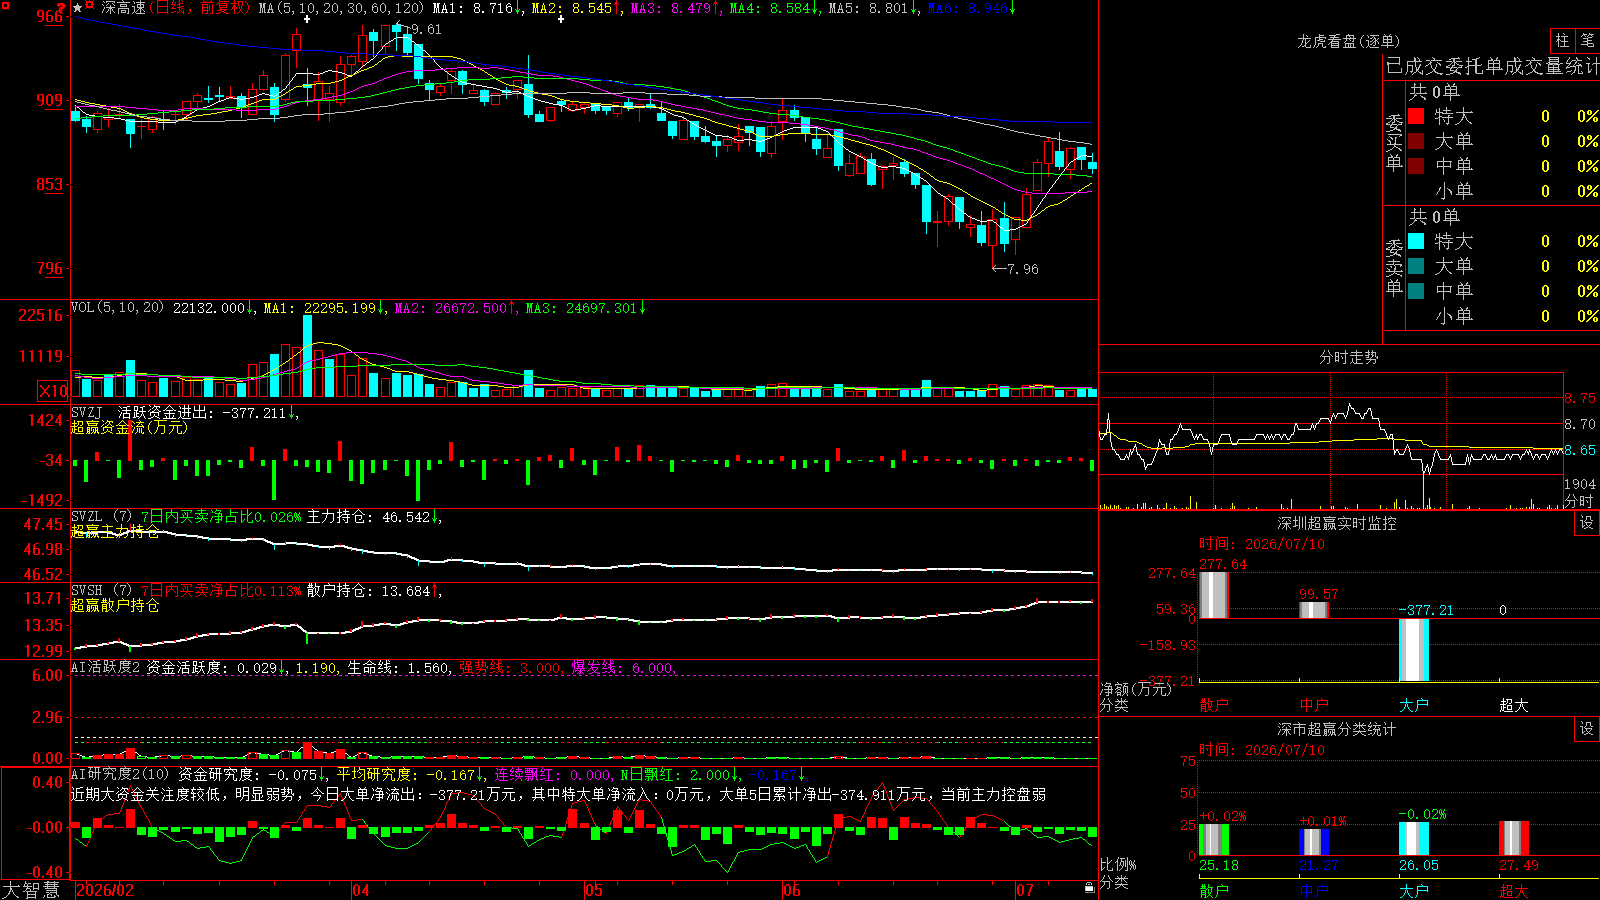Open 设 settings for 深圳超赢实时监控

(1586, 524)
